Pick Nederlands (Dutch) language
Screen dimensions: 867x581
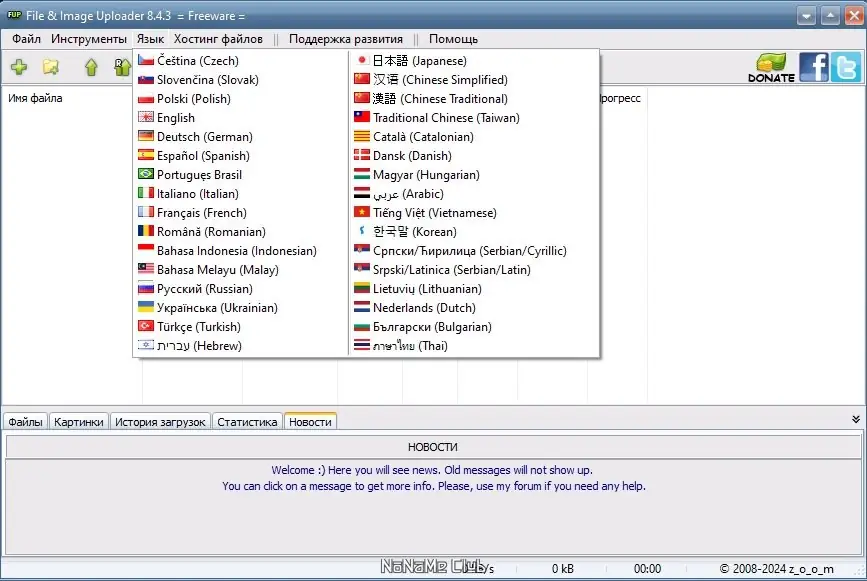click(474, 308)
